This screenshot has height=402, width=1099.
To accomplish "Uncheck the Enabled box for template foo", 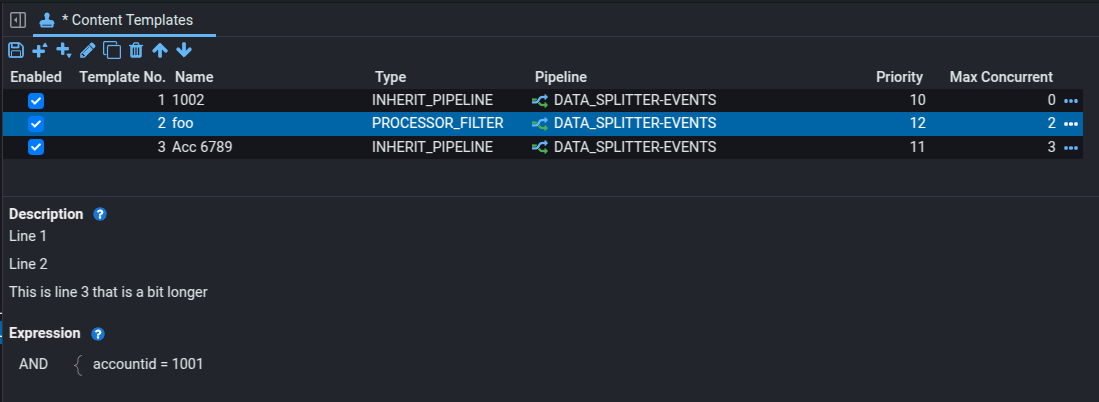I will 36,124.
